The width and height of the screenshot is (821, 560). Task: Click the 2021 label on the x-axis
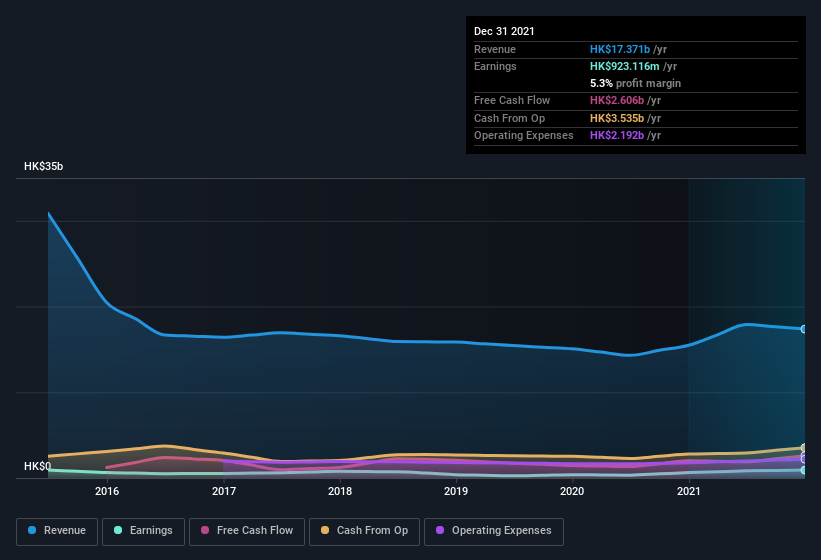pyautogui.click(x=689, y=491)
